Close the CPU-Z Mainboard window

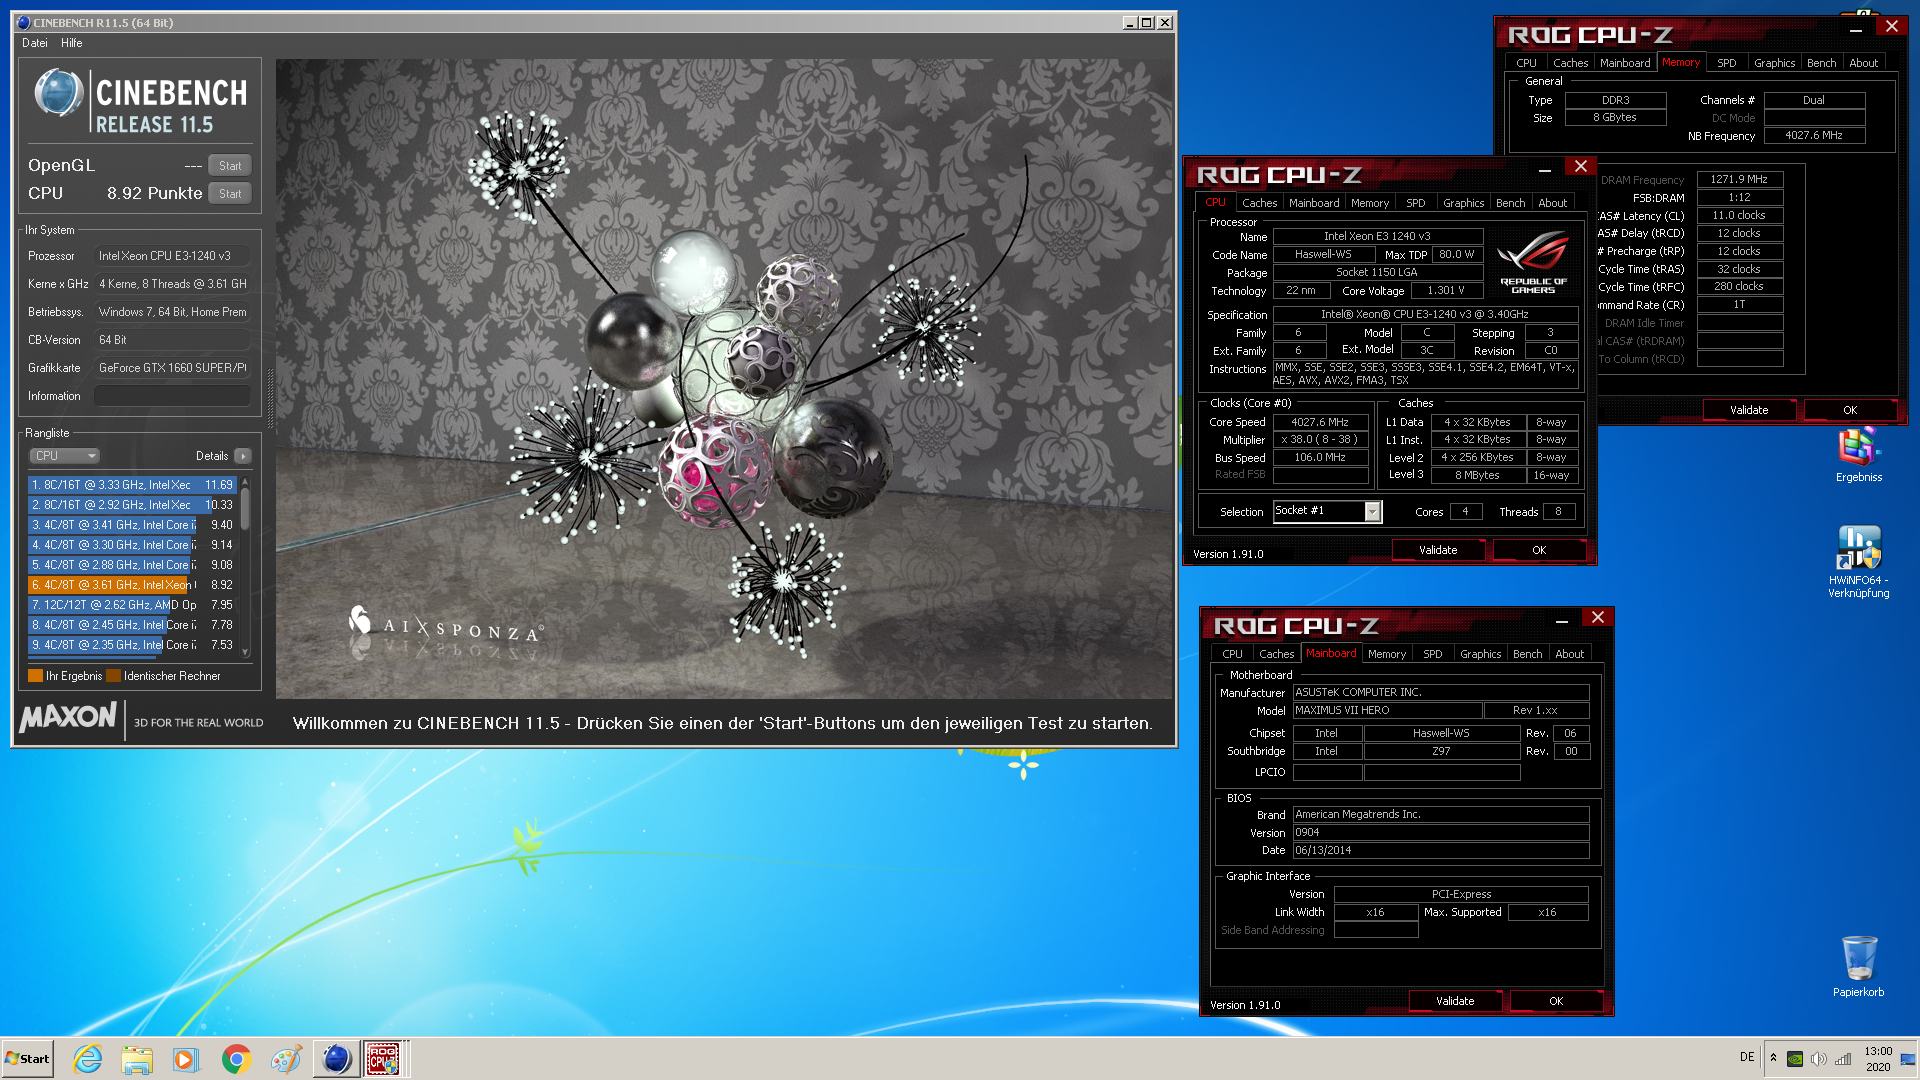pos(1598,618)
